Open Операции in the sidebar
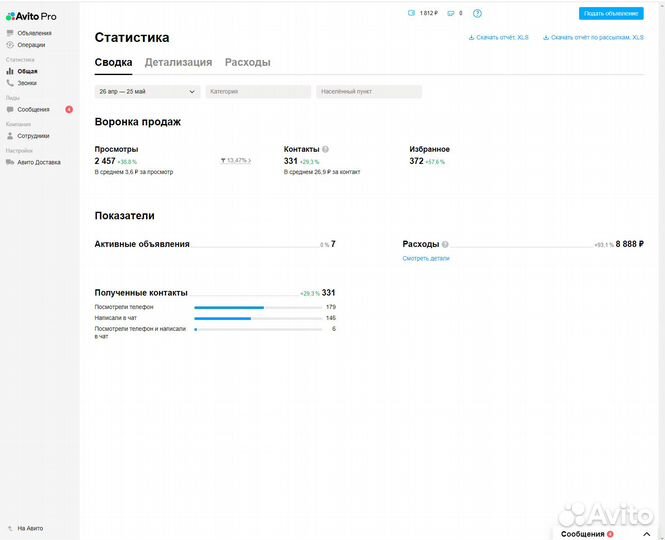The height and width of the screenshot is (540, 665). (x=31, y=45)
